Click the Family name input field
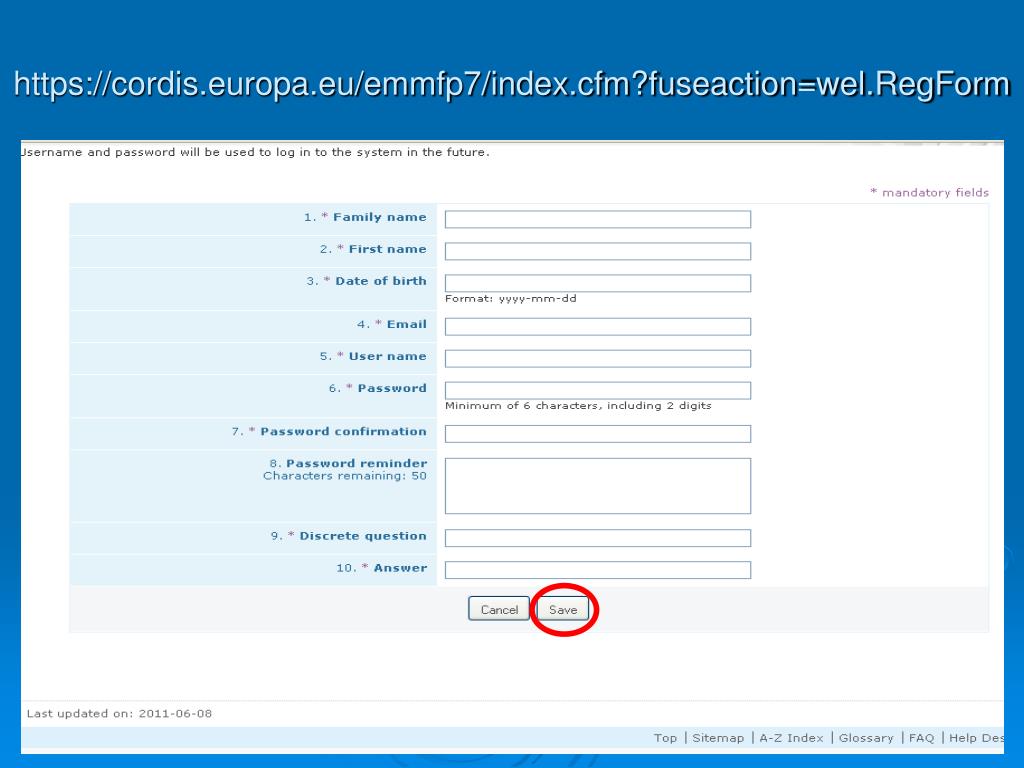This screenshot has height=768, width=1024. (598, 219)
